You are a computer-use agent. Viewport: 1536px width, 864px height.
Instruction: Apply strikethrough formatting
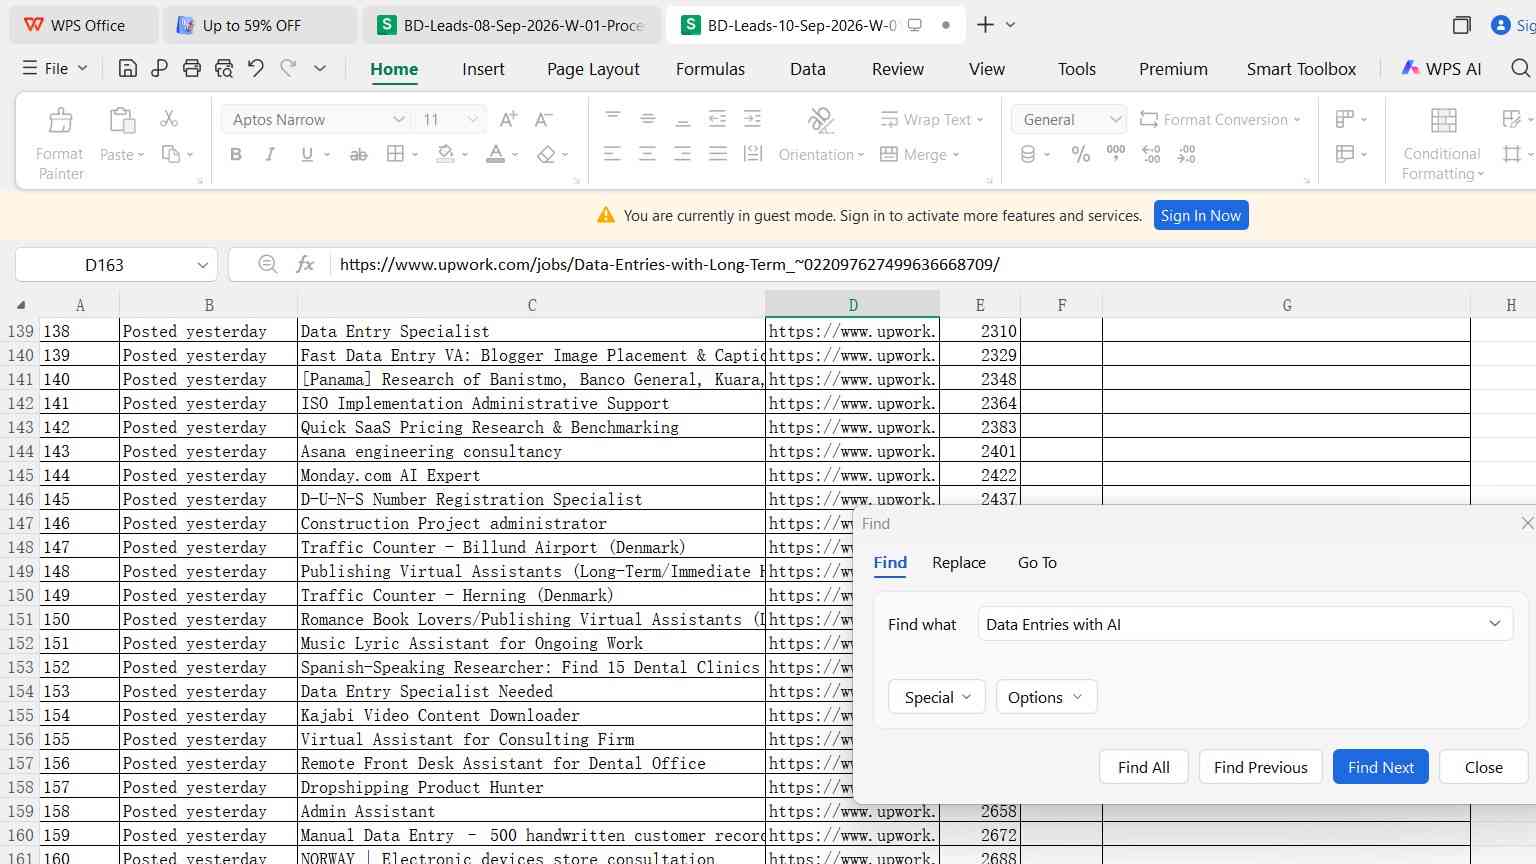point(358,154)
